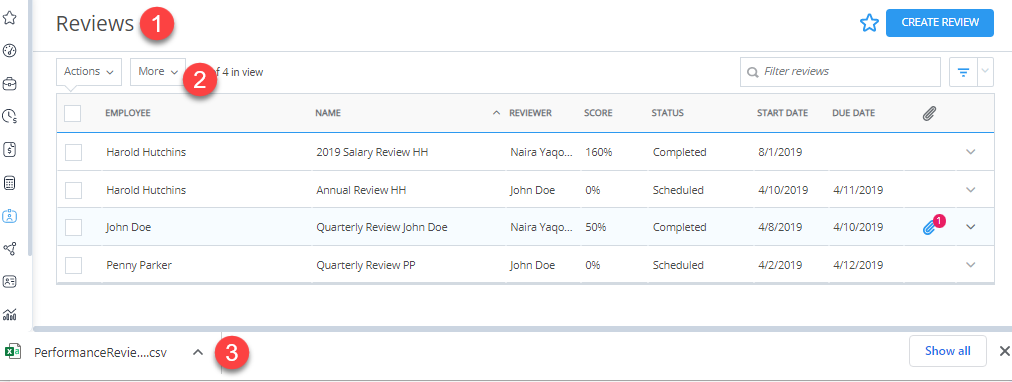Open the downloaded PerformanceRevie....csv file
1012x382 pixels.
click(100, 353)
